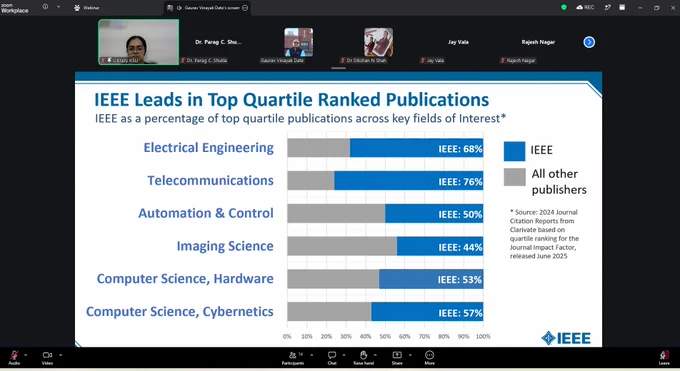This screenshot has width=680, height=371.
Task: Click the Zoom Workplace logo
Action: [x=14, y=8]
